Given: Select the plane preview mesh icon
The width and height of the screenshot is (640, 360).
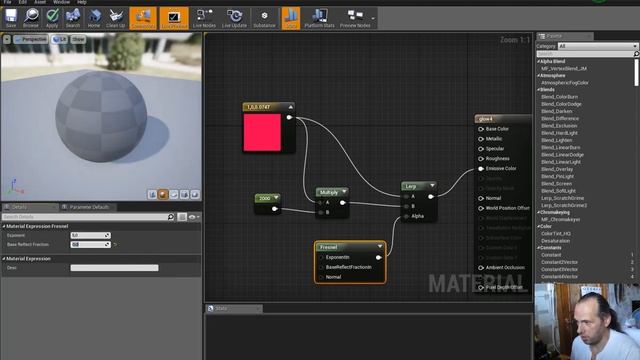Looking at the screenshot, I should (173, 194).
